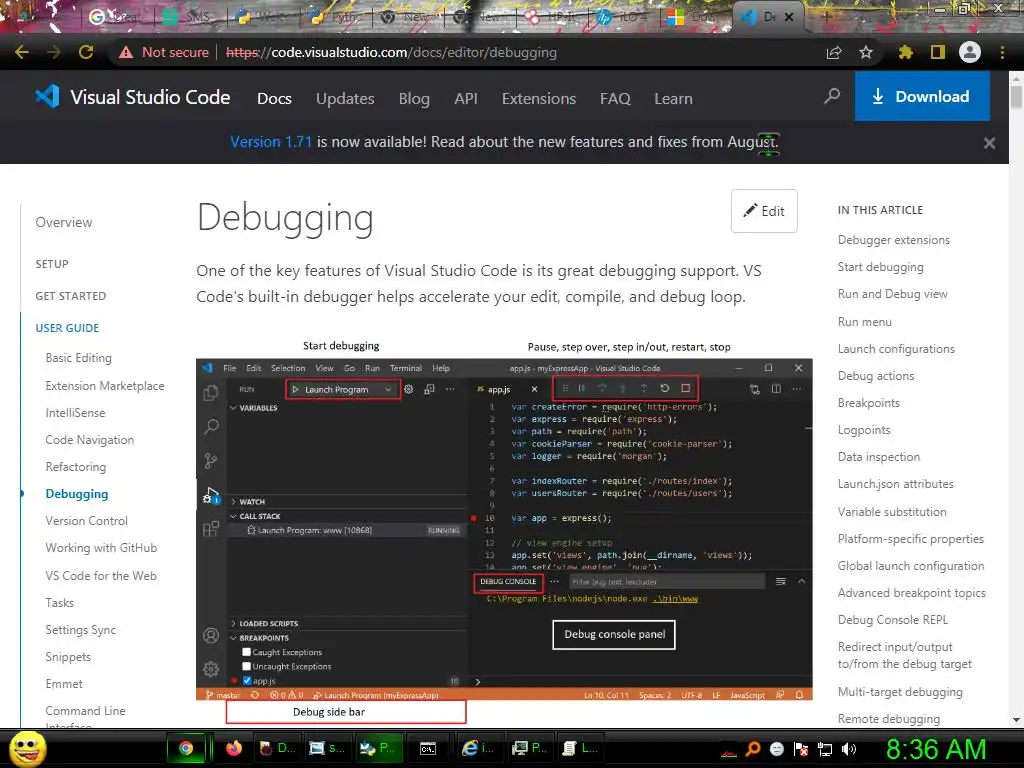1024x768 pixels.
Task: Open the API navigation item
Action: click(x=466, y=99)
